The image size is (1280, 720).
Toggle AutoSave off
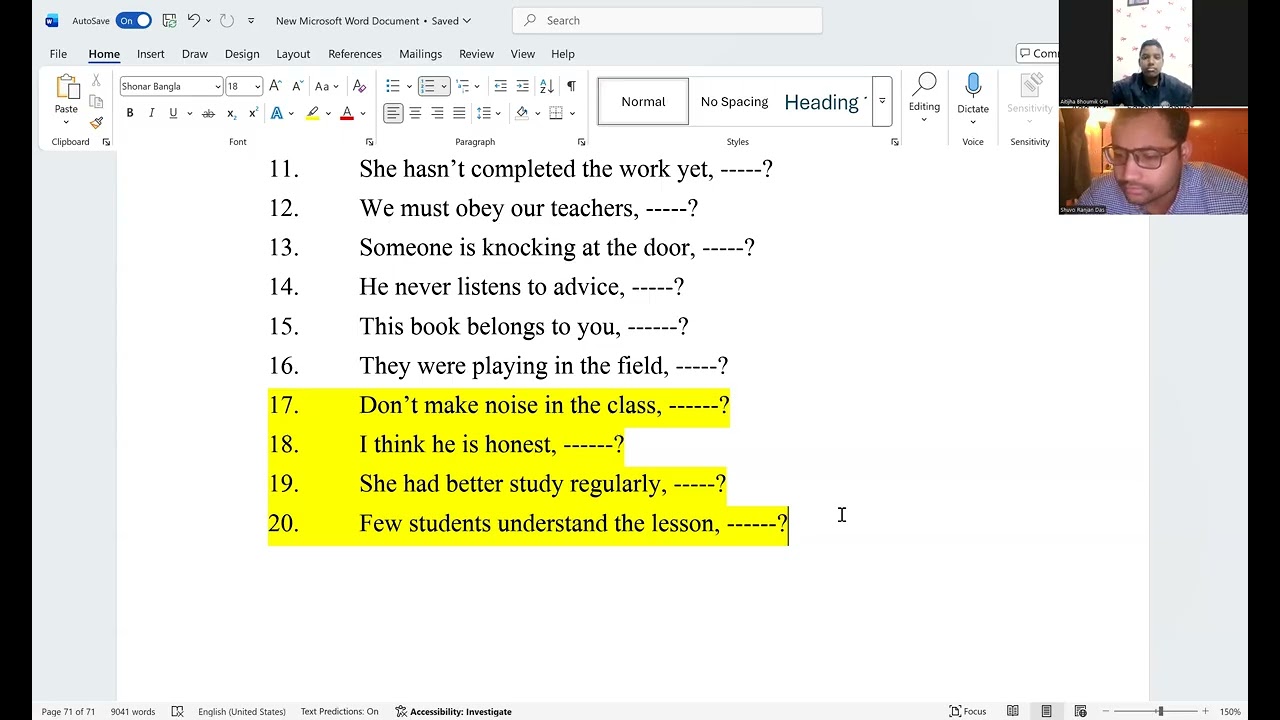tap(133, 20)
